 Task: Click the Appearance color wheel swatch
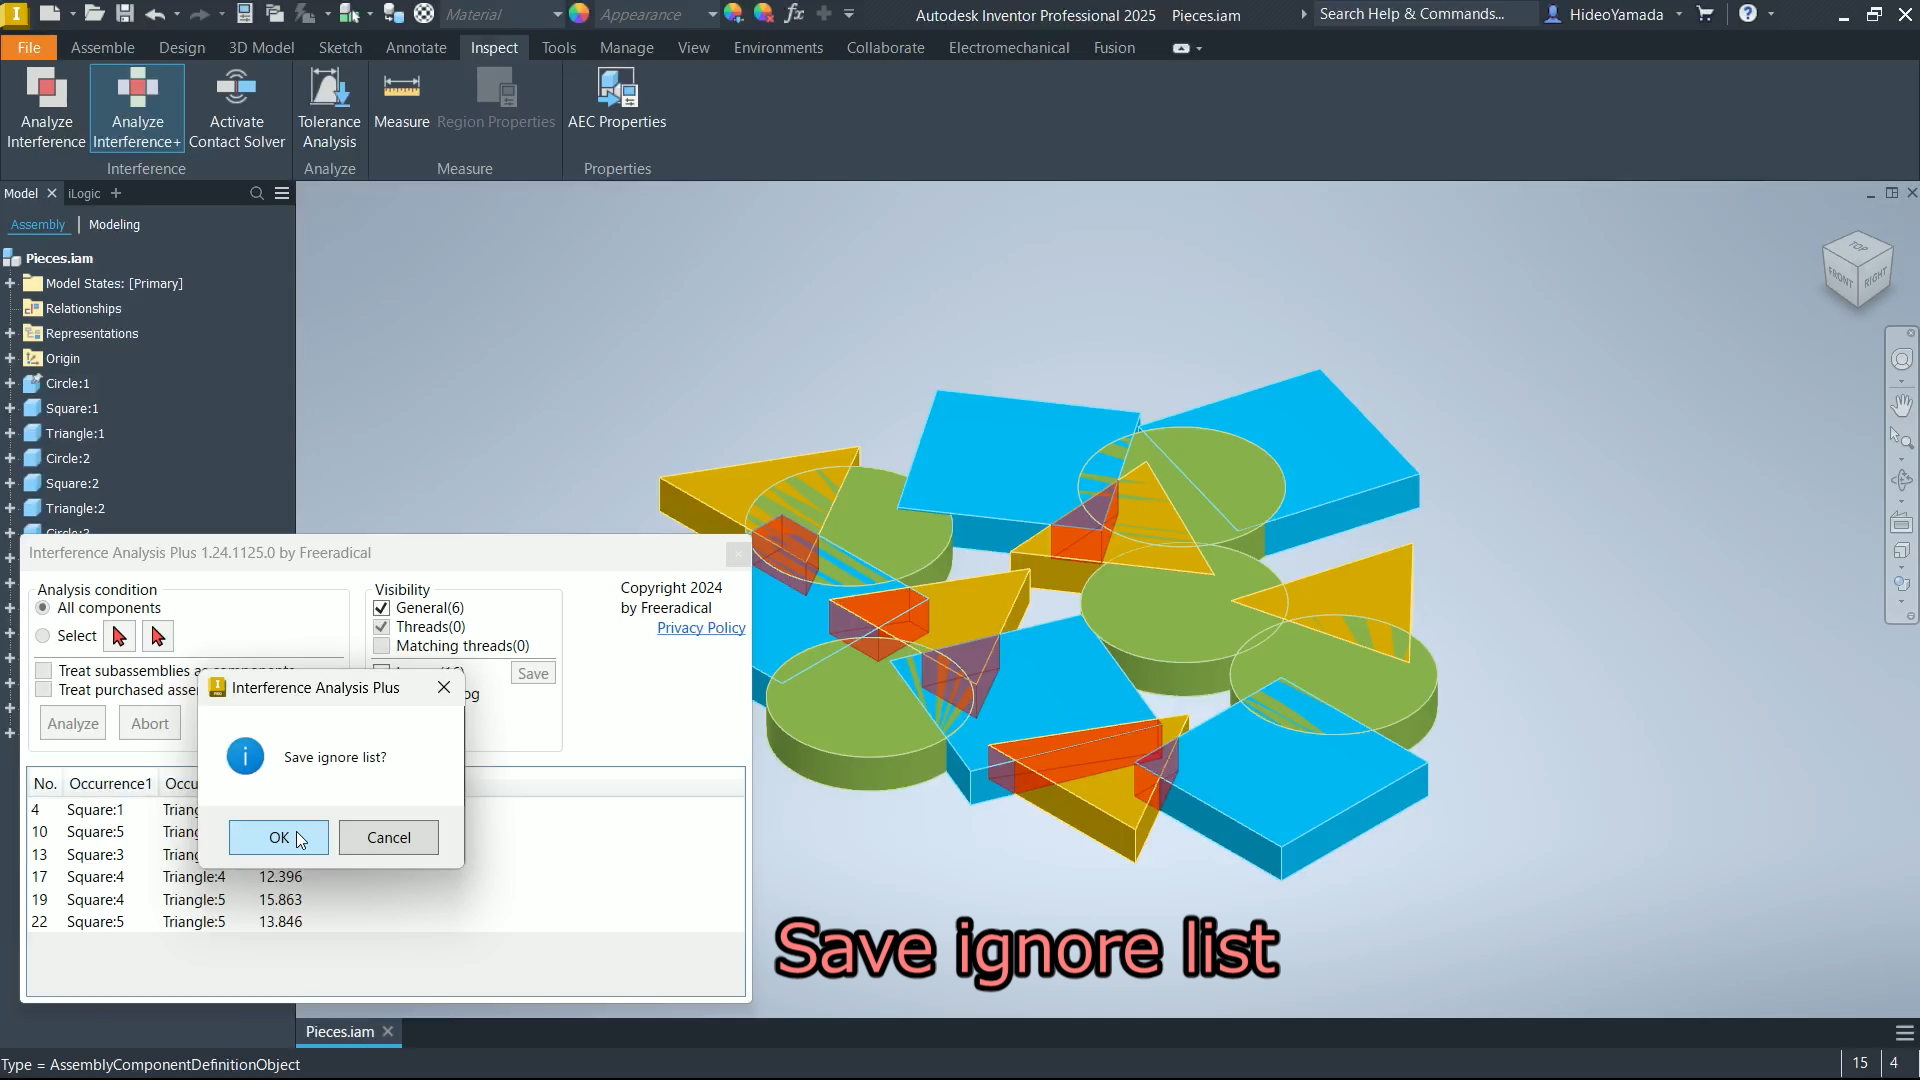pyautogui.click(x=579, y=14)
